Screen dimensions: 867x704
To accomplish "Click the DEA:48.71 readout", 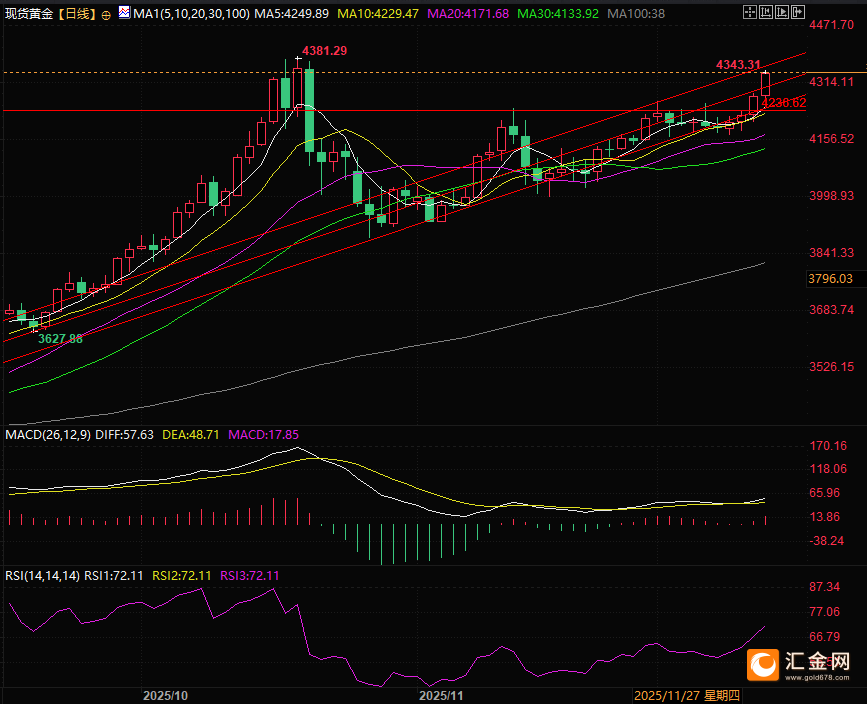I will [191, 435].
